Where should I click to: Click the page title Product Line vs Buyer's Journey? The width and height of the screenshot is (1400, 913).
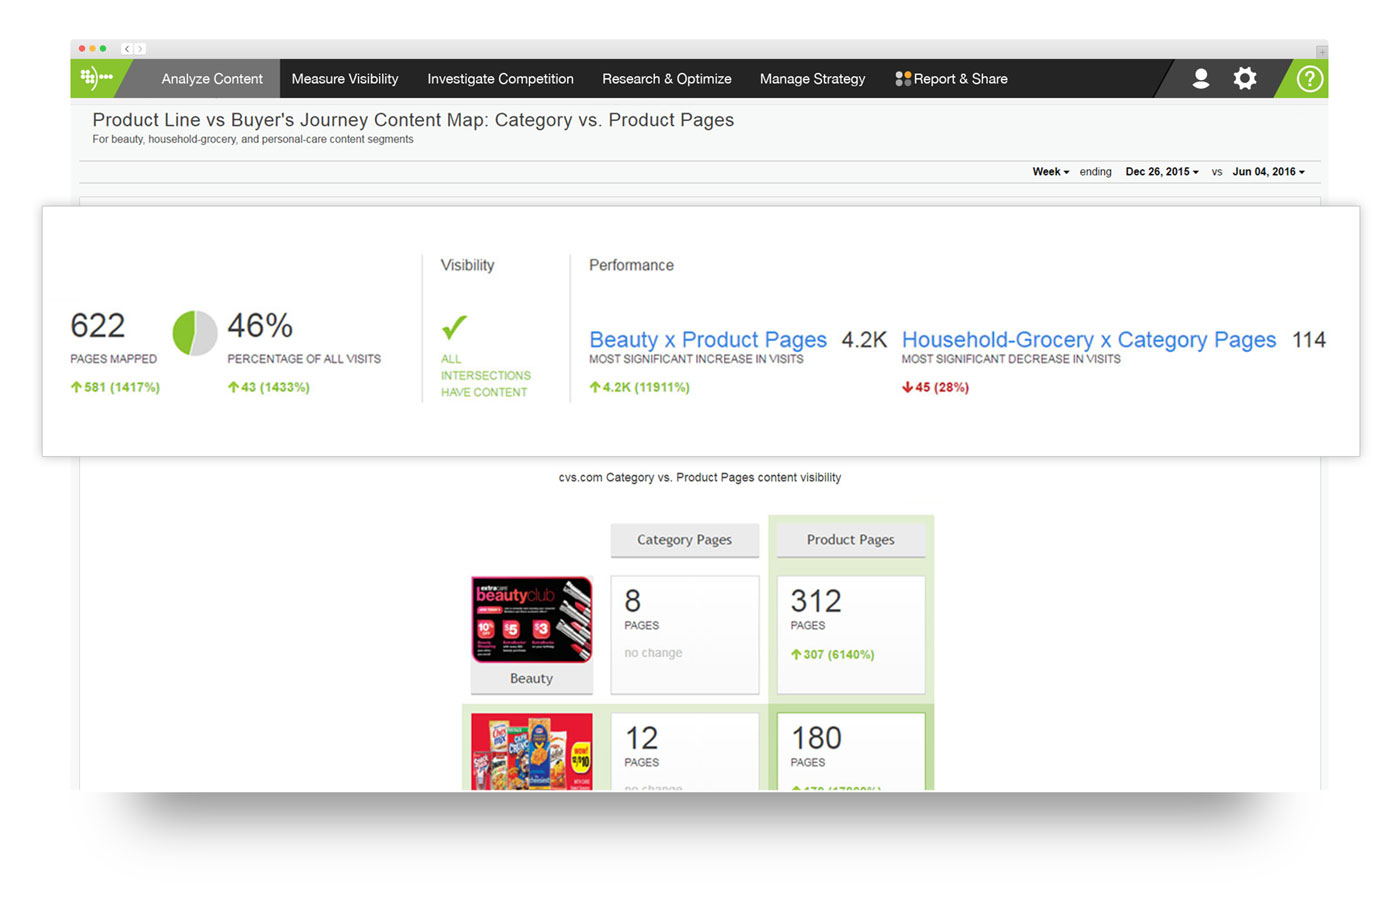(x=413, y=120)
